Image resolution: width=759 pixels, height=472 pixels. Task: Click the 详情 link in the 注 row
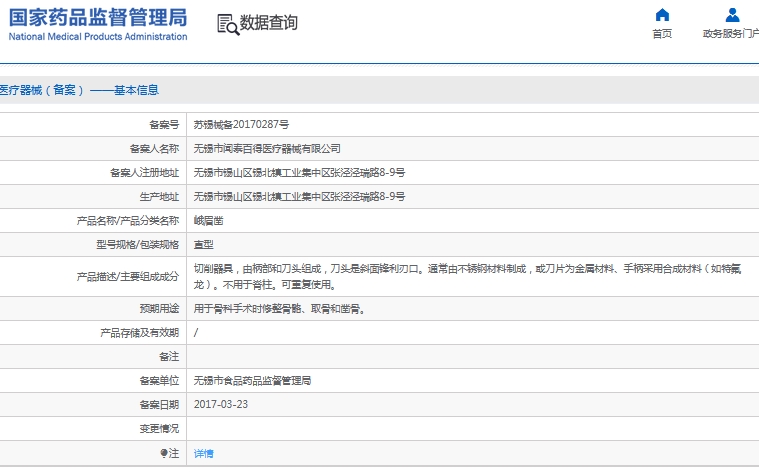point(203,454)
